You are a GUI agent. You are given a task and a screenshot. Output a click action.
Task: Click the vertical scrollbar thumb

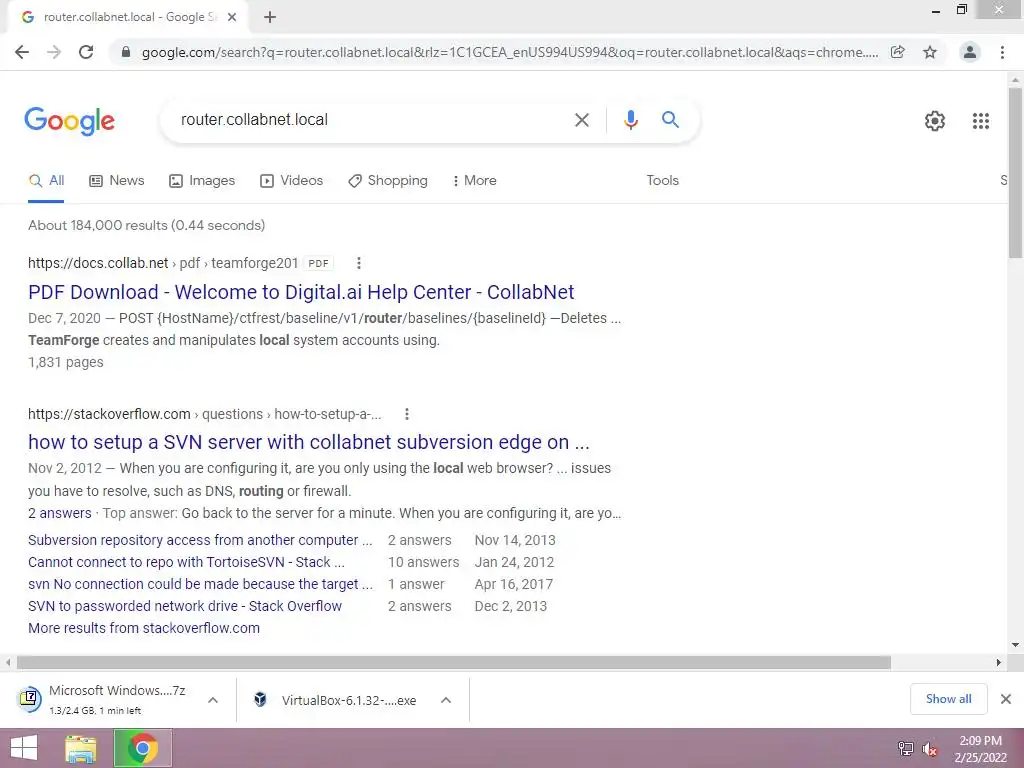click(x=1015, y=172)
